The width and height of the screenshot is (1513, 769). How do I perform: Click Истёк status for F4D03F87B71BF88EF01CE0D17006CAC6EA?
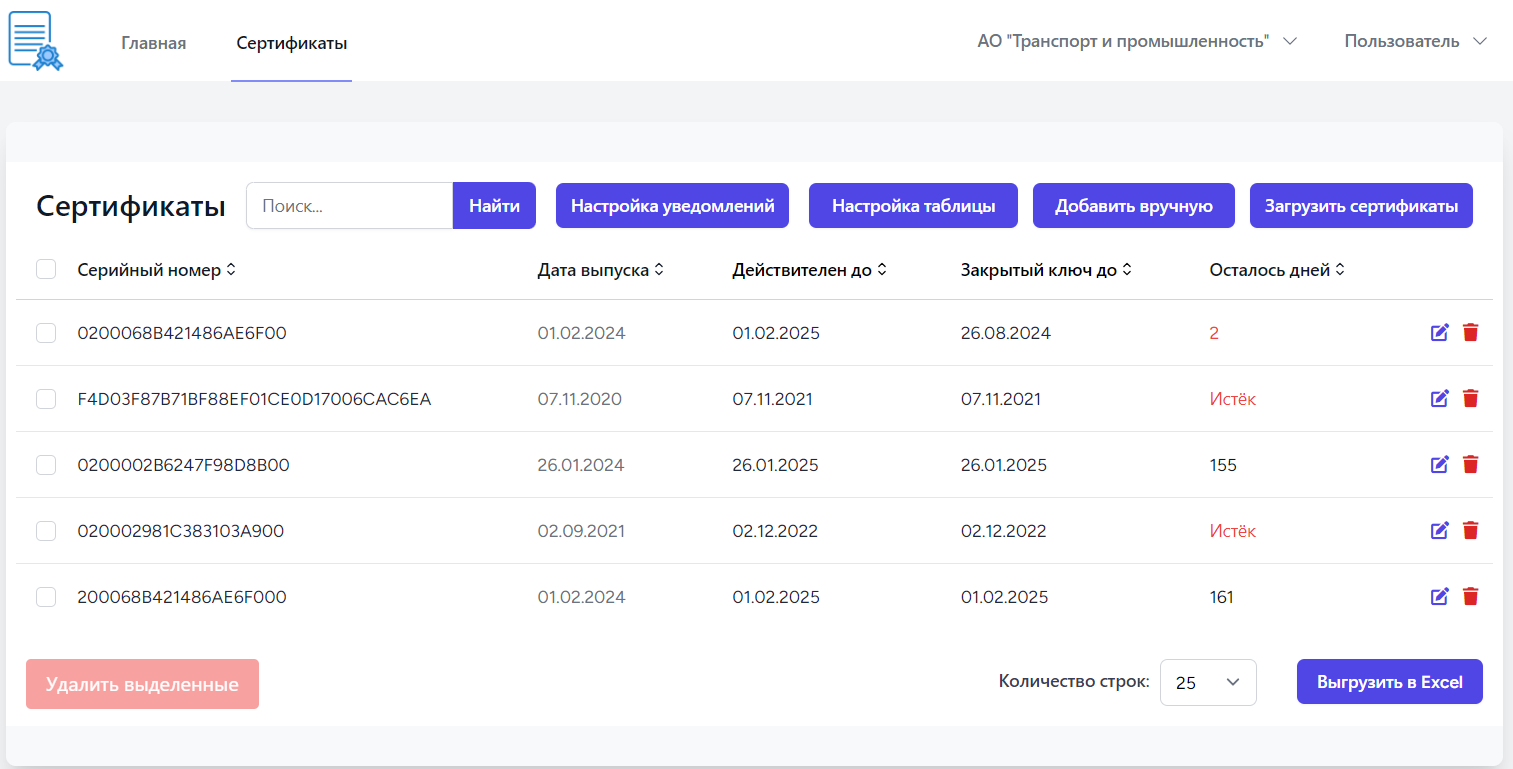tap(1233, 399)
